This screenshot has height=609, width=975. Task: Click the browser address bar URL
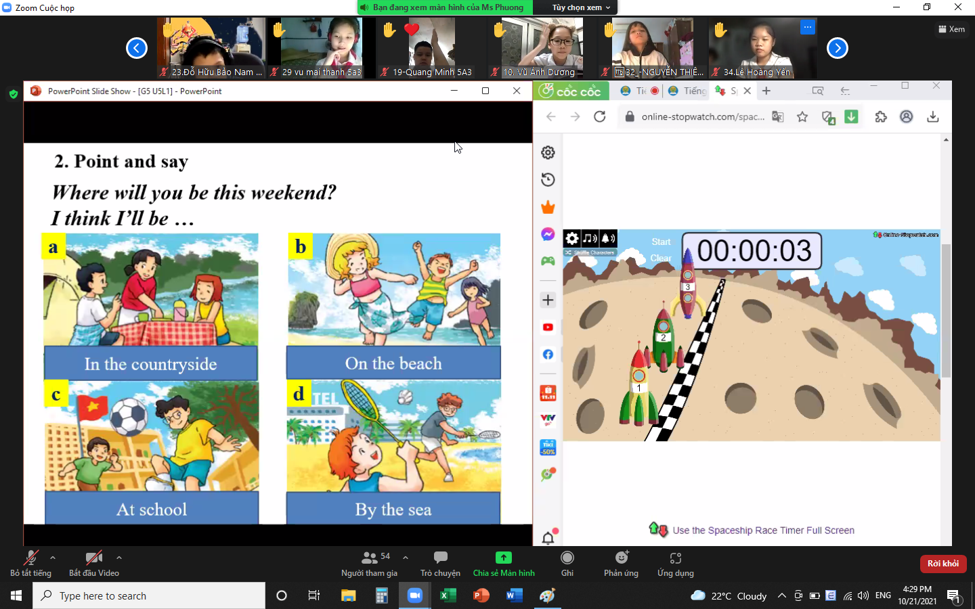pyautogui.click(x=702, y=117)
